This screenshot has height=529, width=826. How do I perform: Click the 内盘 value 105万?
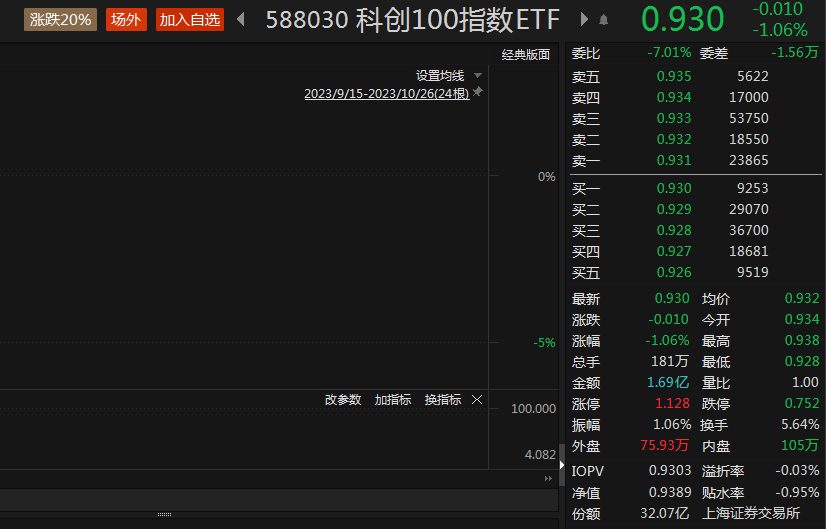click(x=800, y=446)
